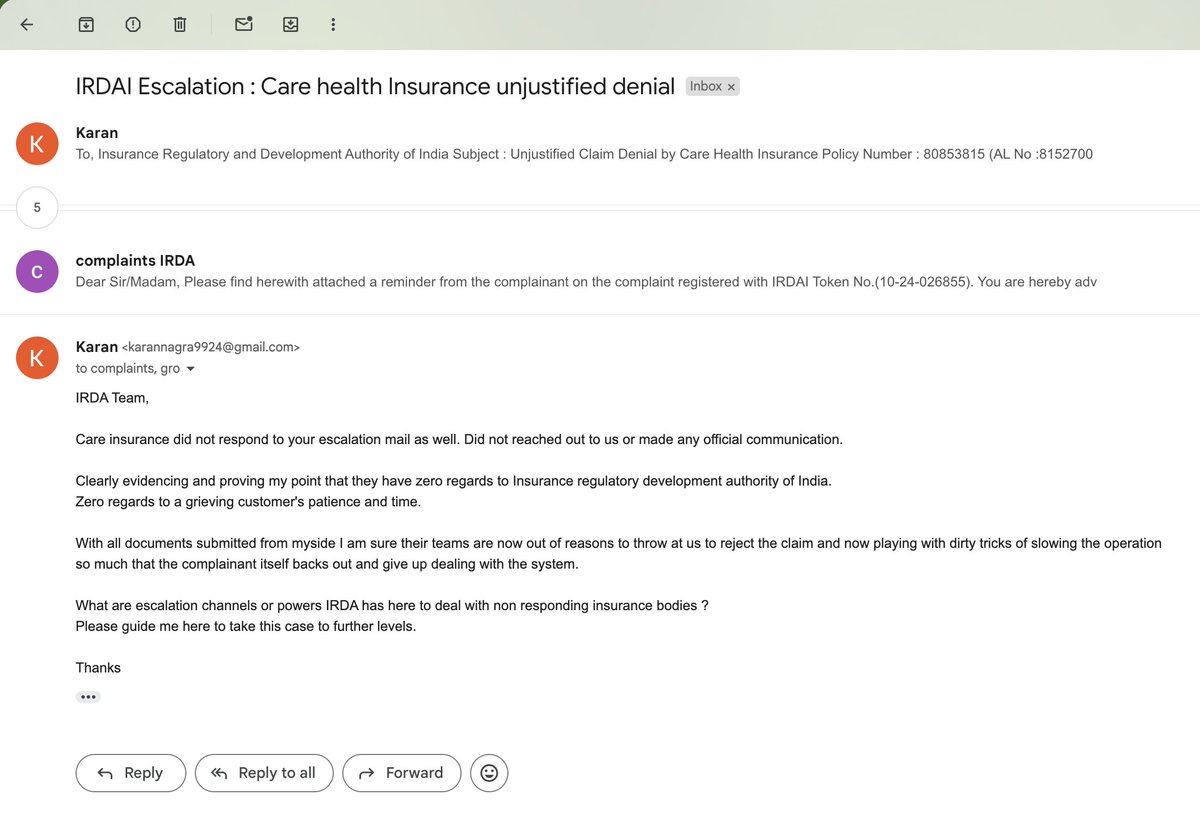Click the Reply button
The width and height of the screenshot is (1200, 821).
tap(131, 773)
